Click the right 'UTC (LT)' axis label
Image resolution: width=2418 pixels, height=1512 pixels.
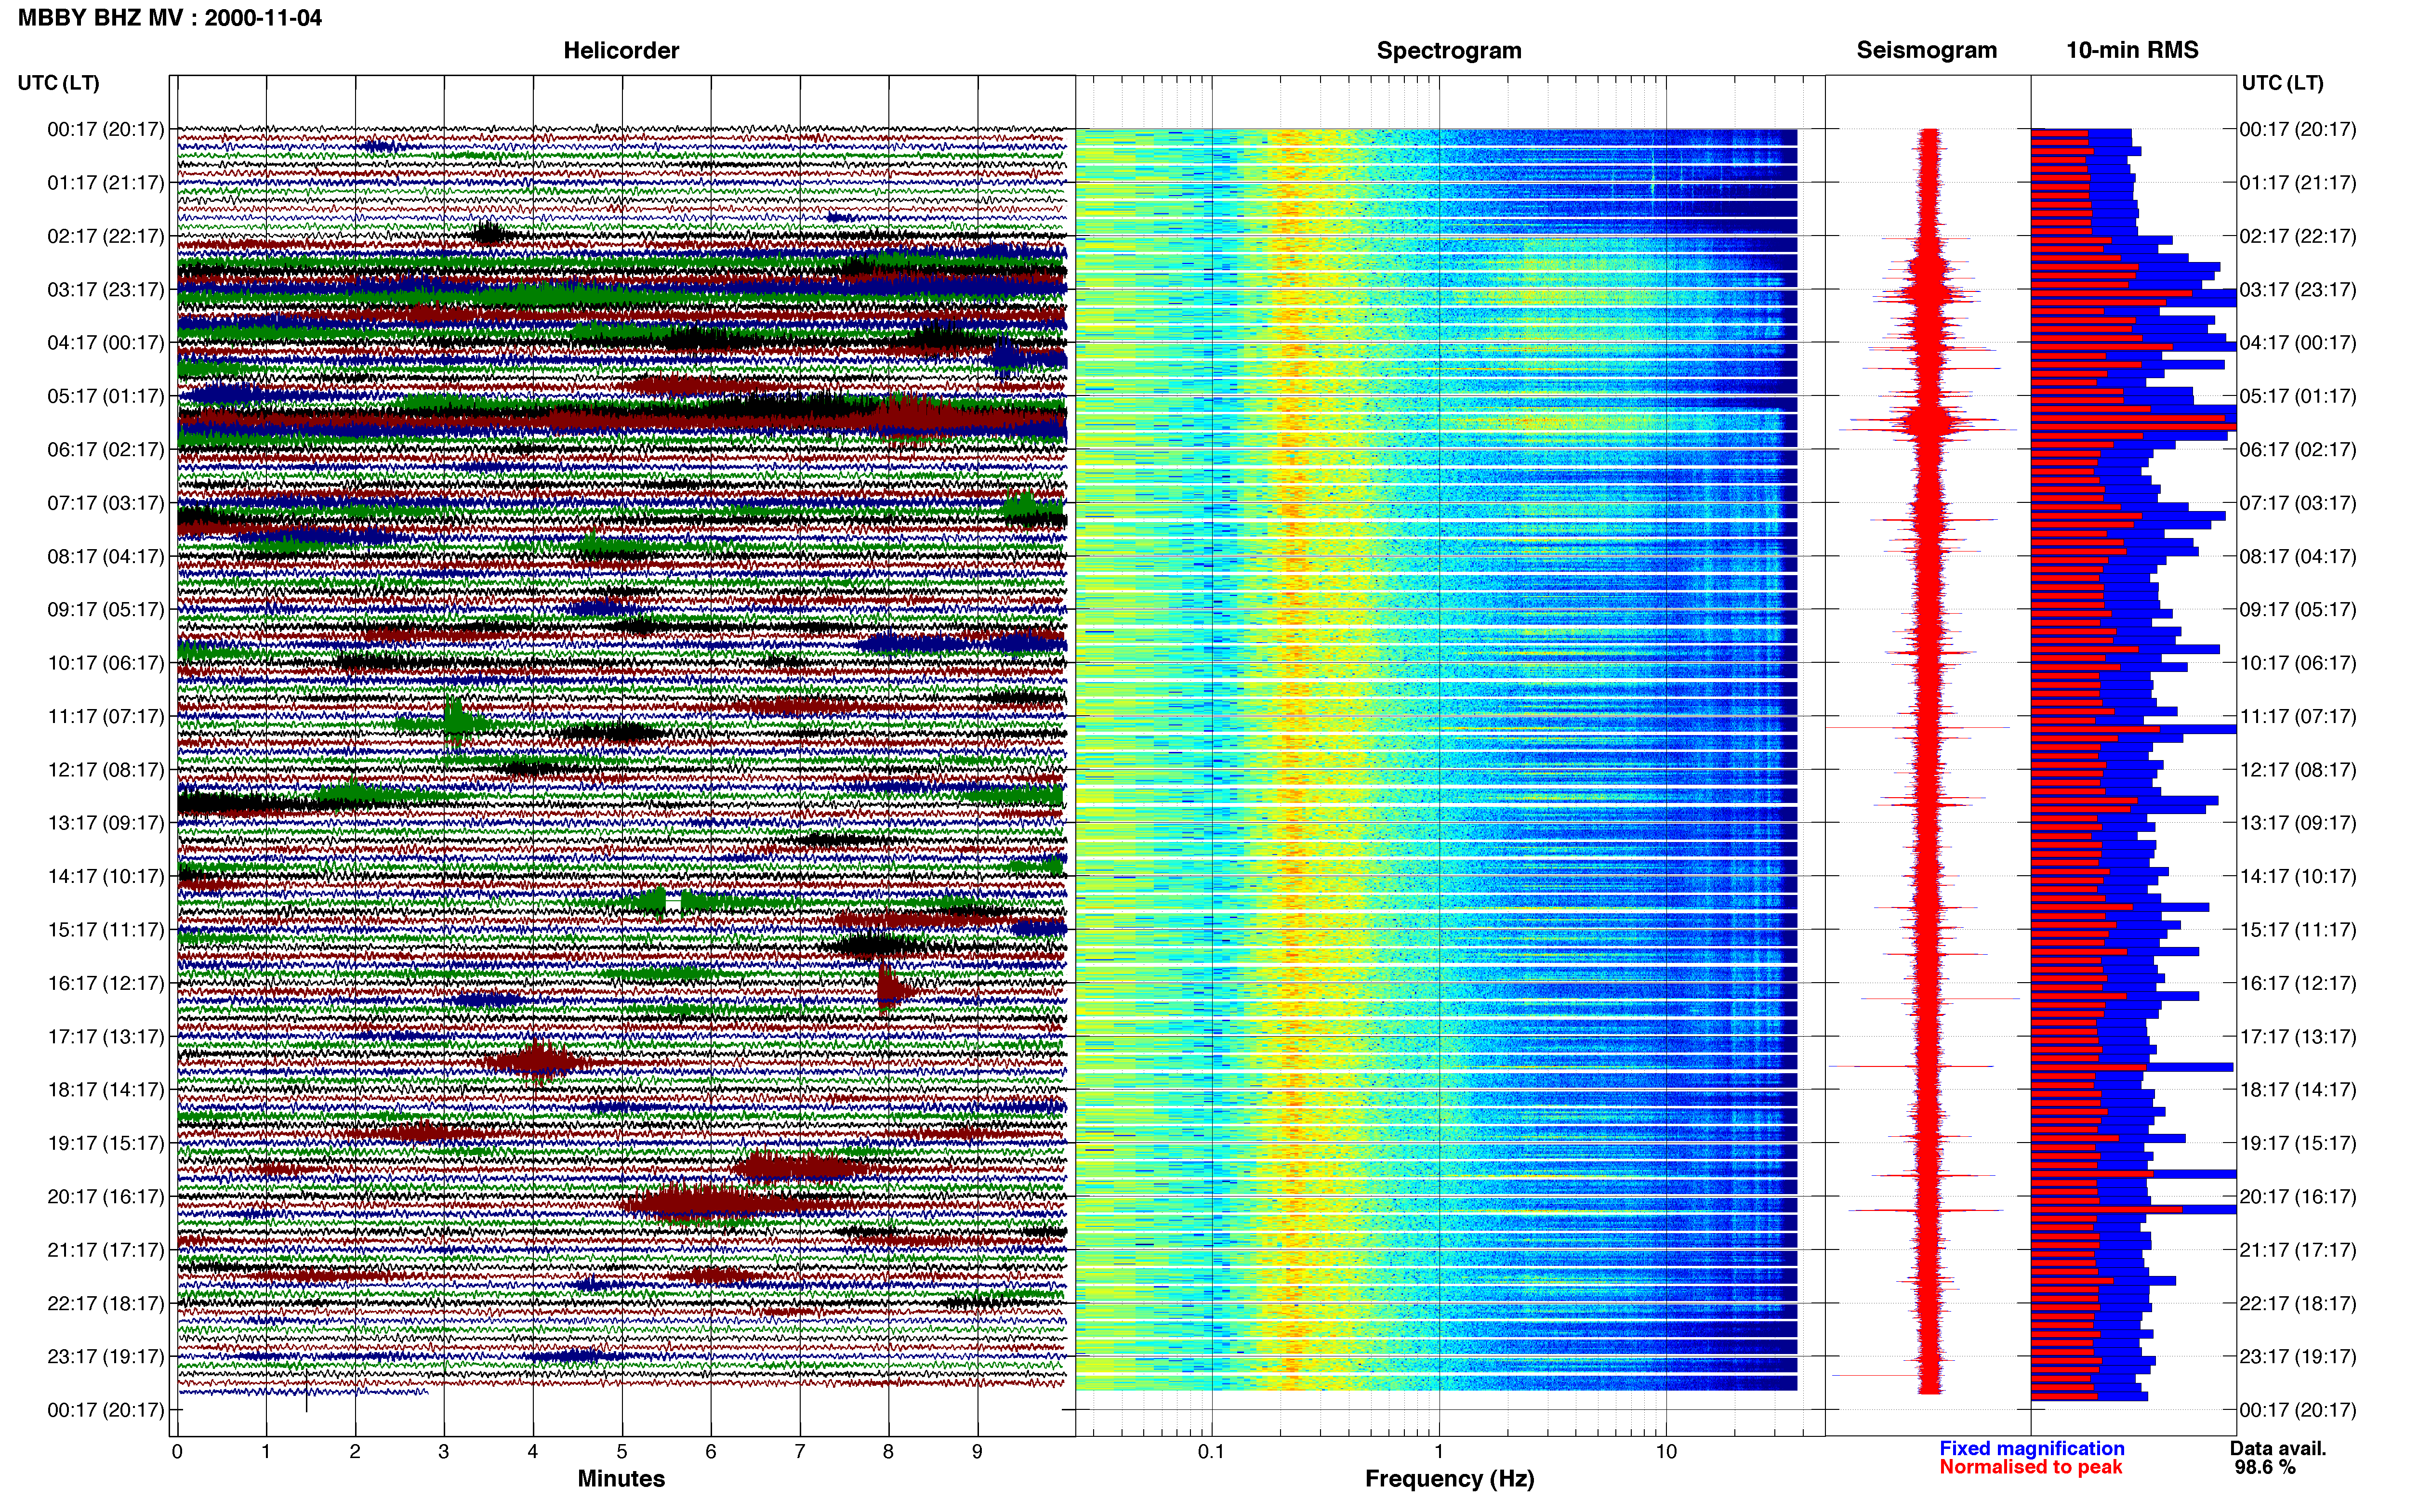point(2283,83)
